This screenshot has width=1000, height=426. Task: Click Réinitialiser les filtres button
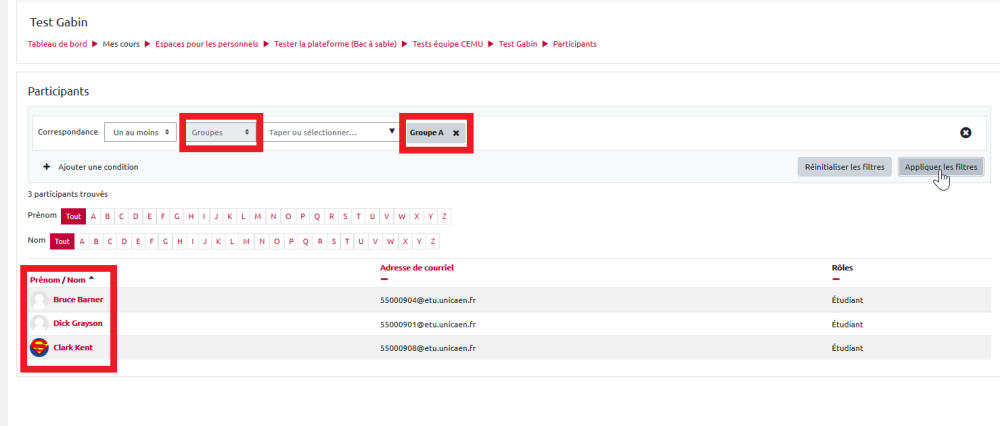point(845,167)
